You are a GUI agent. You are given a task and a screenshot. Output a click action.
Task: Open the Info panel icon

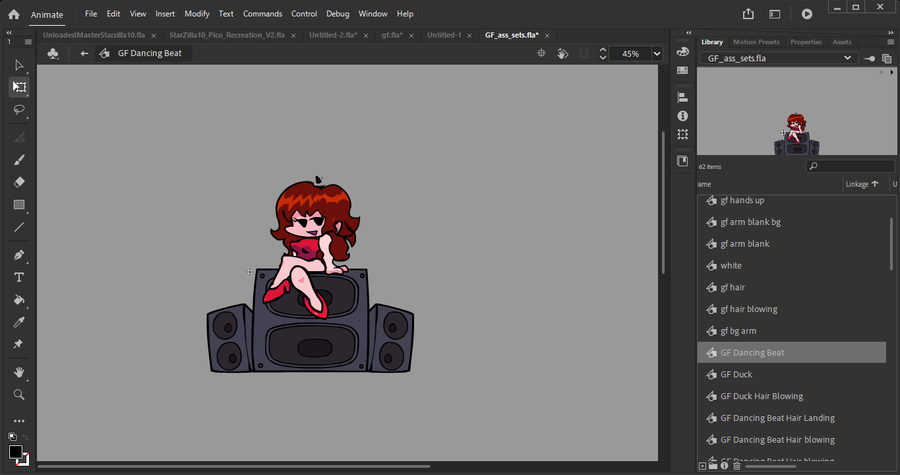(x=682, y=116)
